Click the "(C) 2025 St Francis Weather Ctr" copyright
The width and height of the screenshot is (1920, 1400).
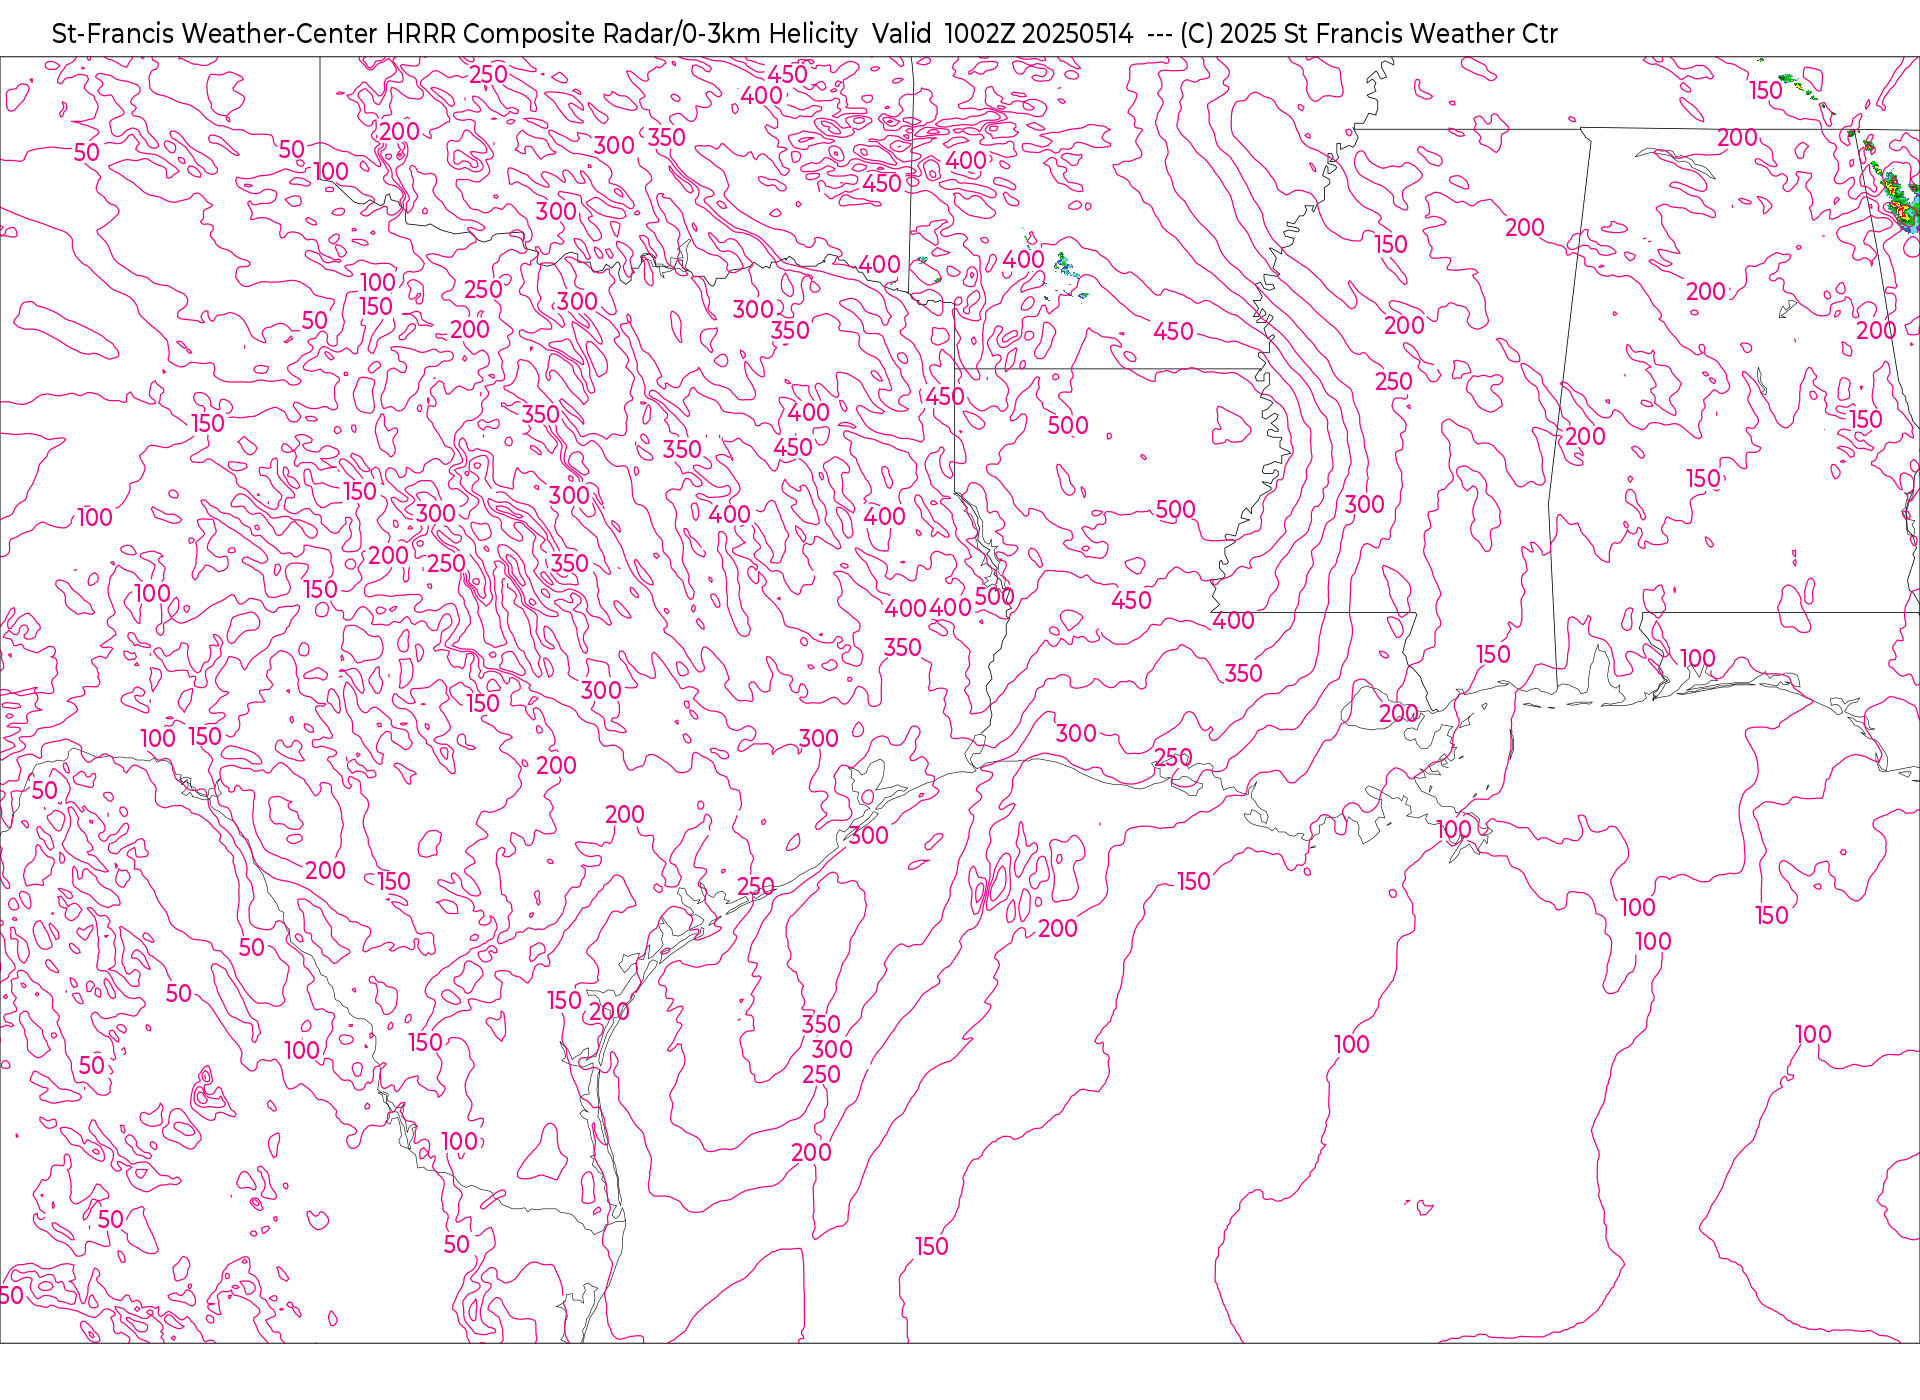(x=1369, y=34)
